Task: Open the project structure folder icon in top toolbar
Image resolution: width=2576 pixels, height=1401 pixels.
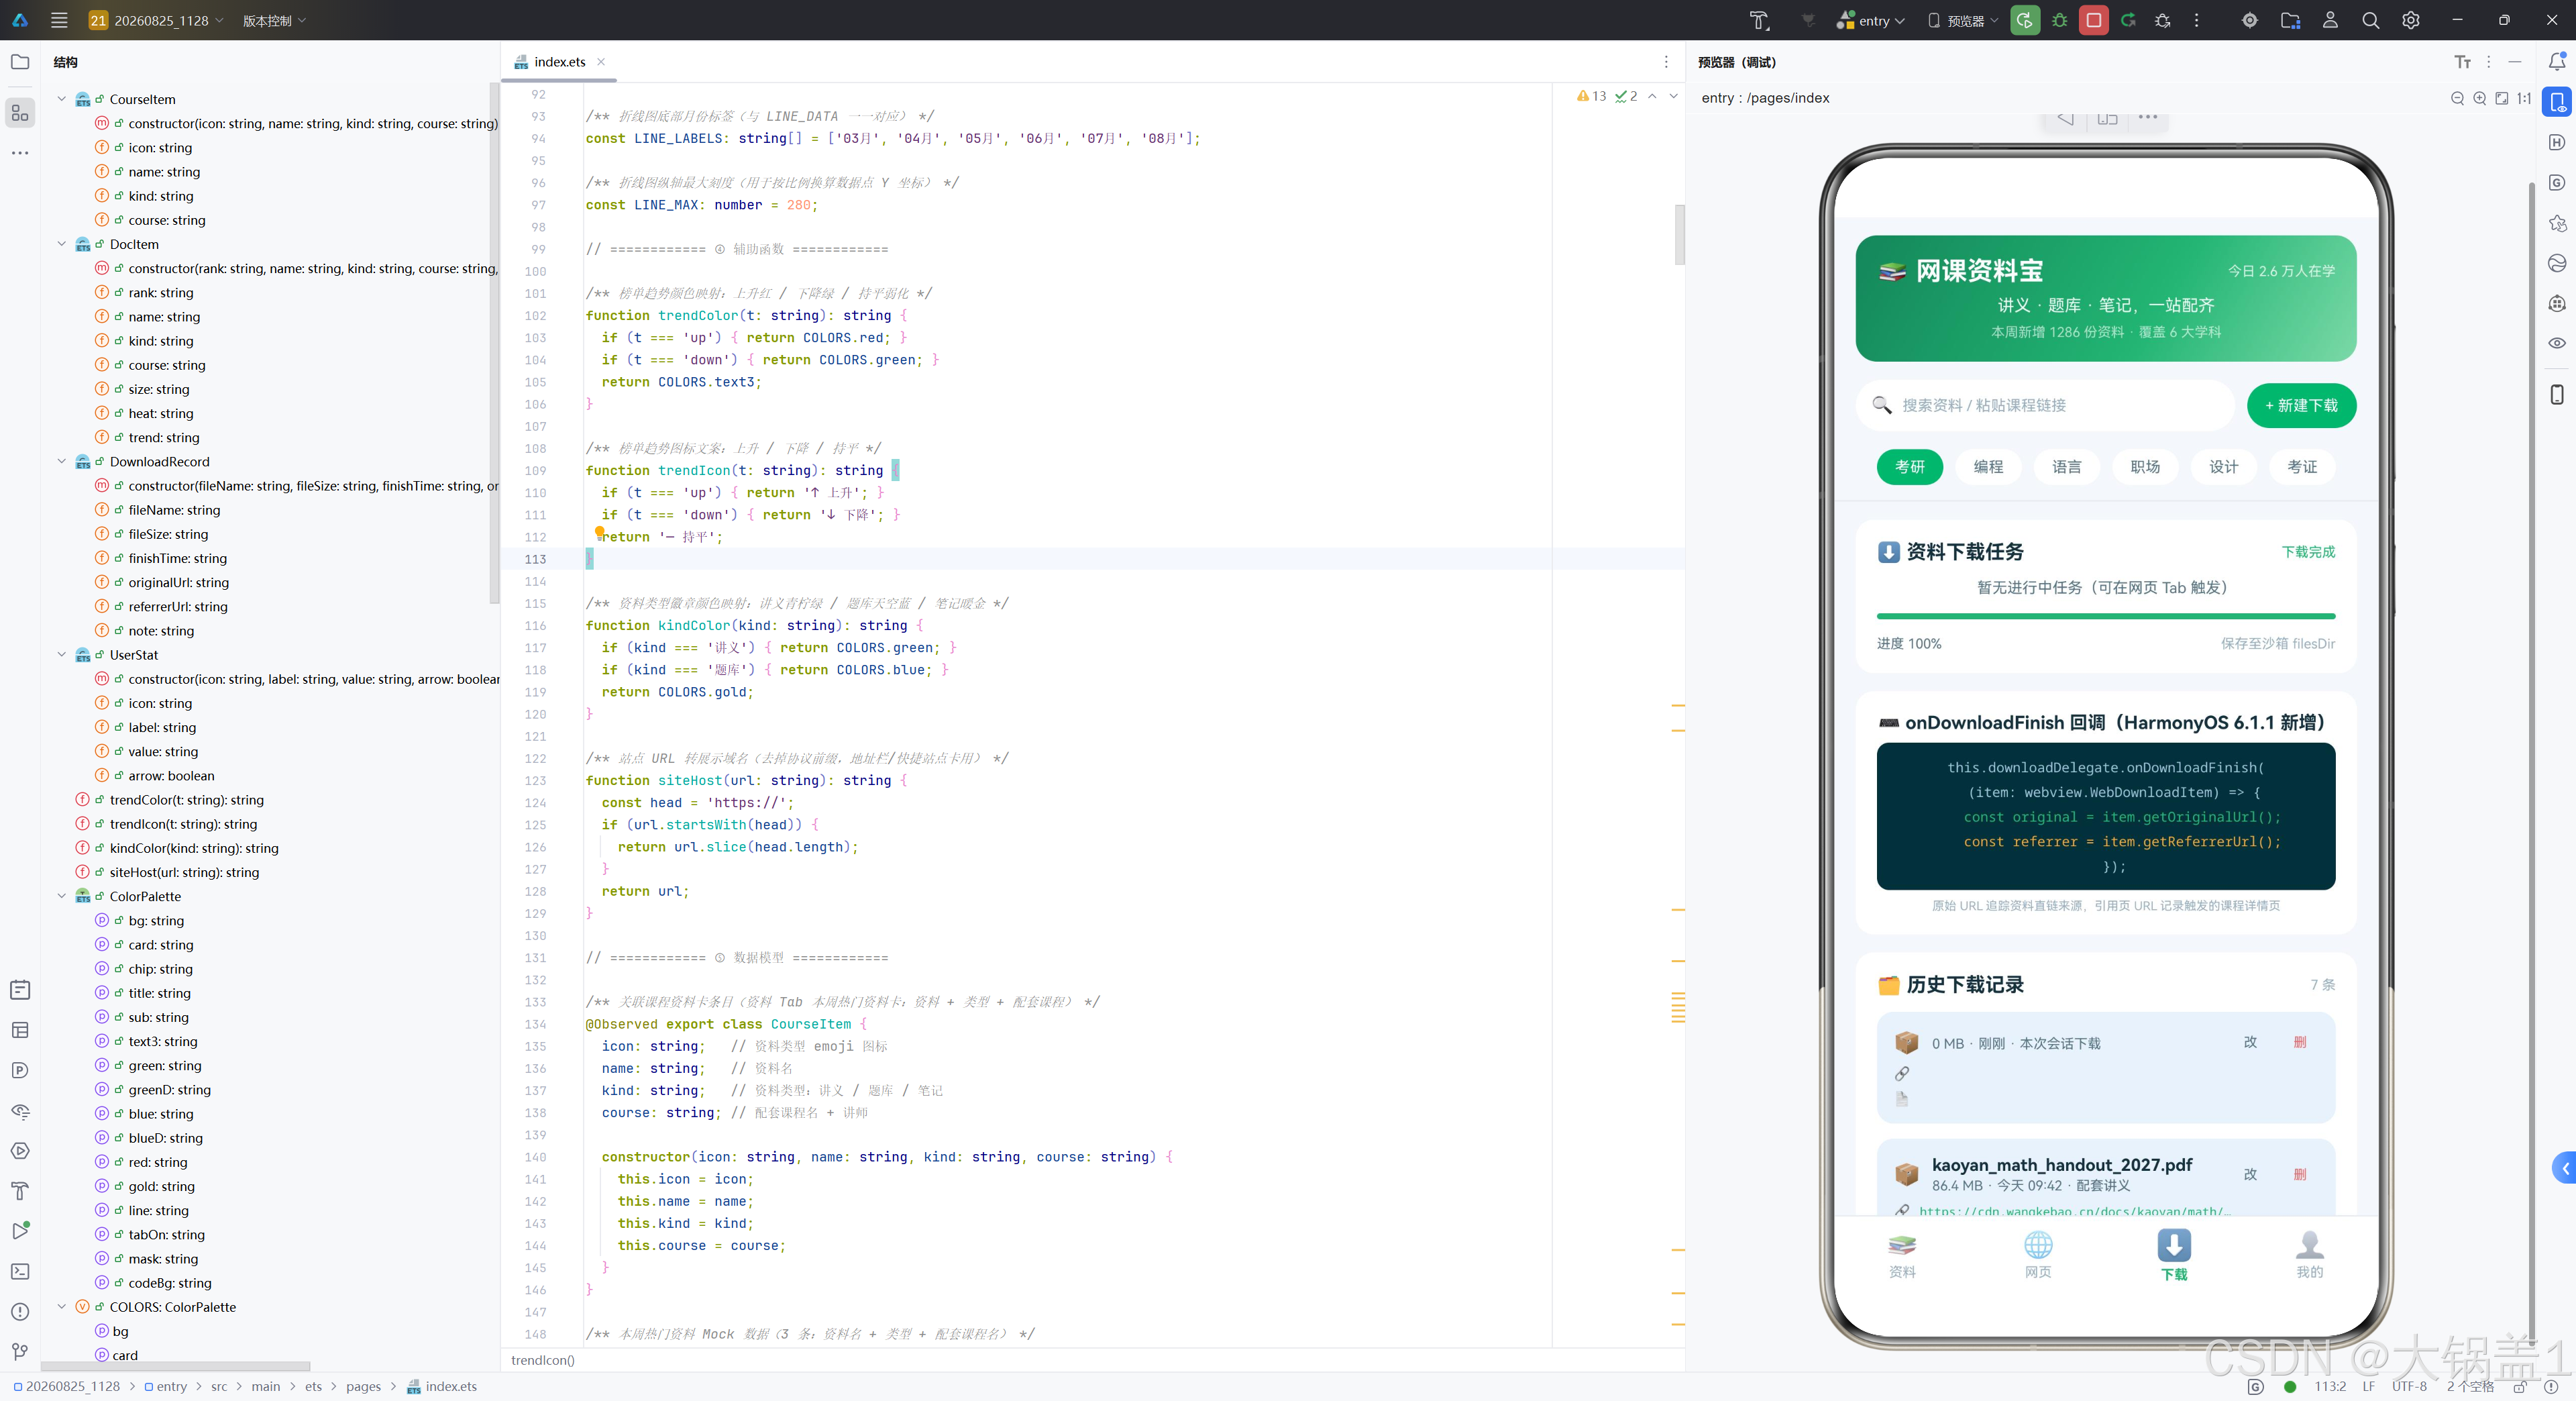Action: 2290,20
